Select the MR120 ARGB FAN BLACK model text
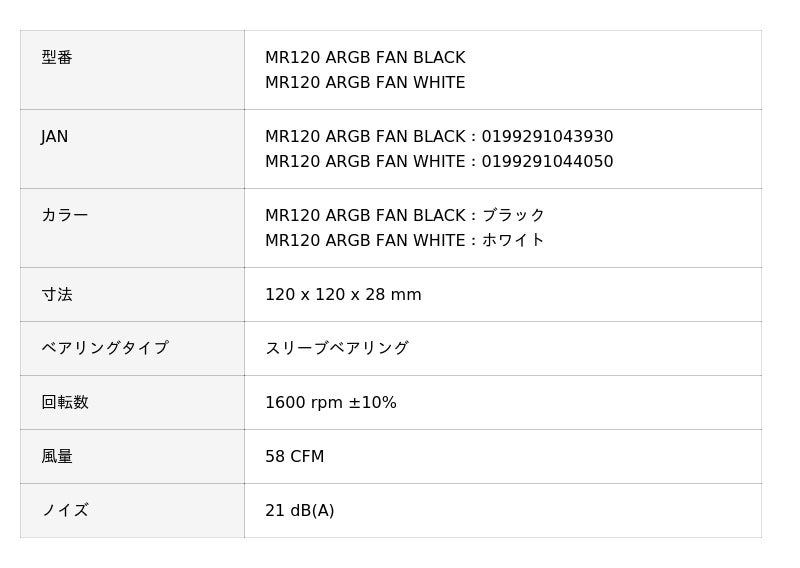The height and width of the screenshot is (568, 800). pyautogui.click(x=365, y=57)
